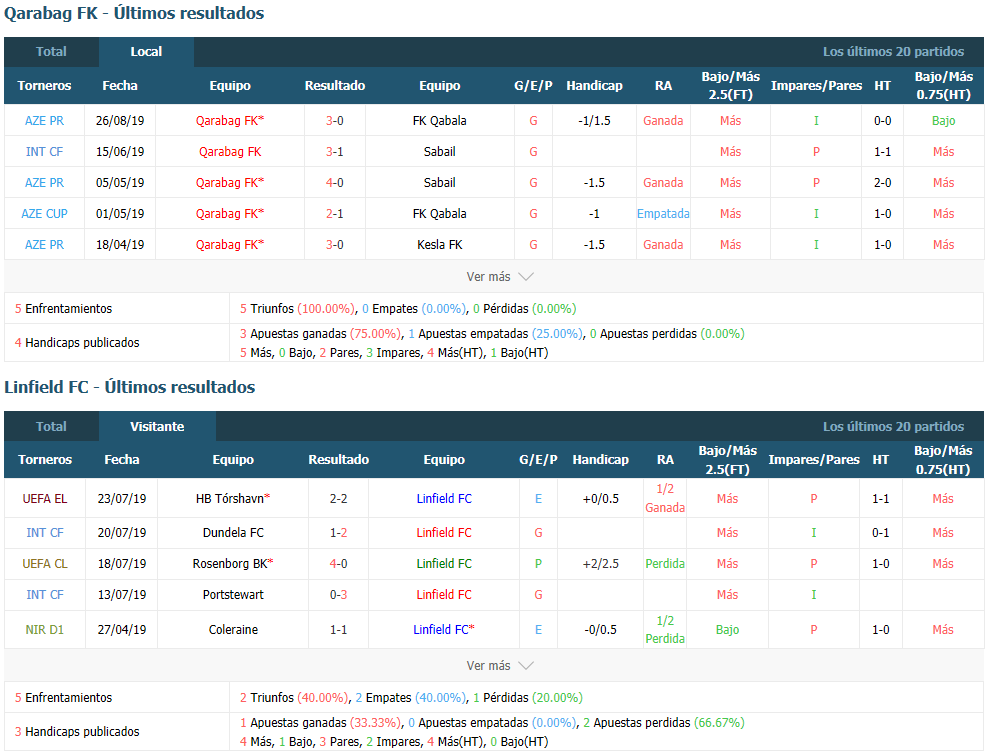Click Los últimos 20 partidos in Qarabag header
Viewport: 996px width, 754px height.
[893, 52]
